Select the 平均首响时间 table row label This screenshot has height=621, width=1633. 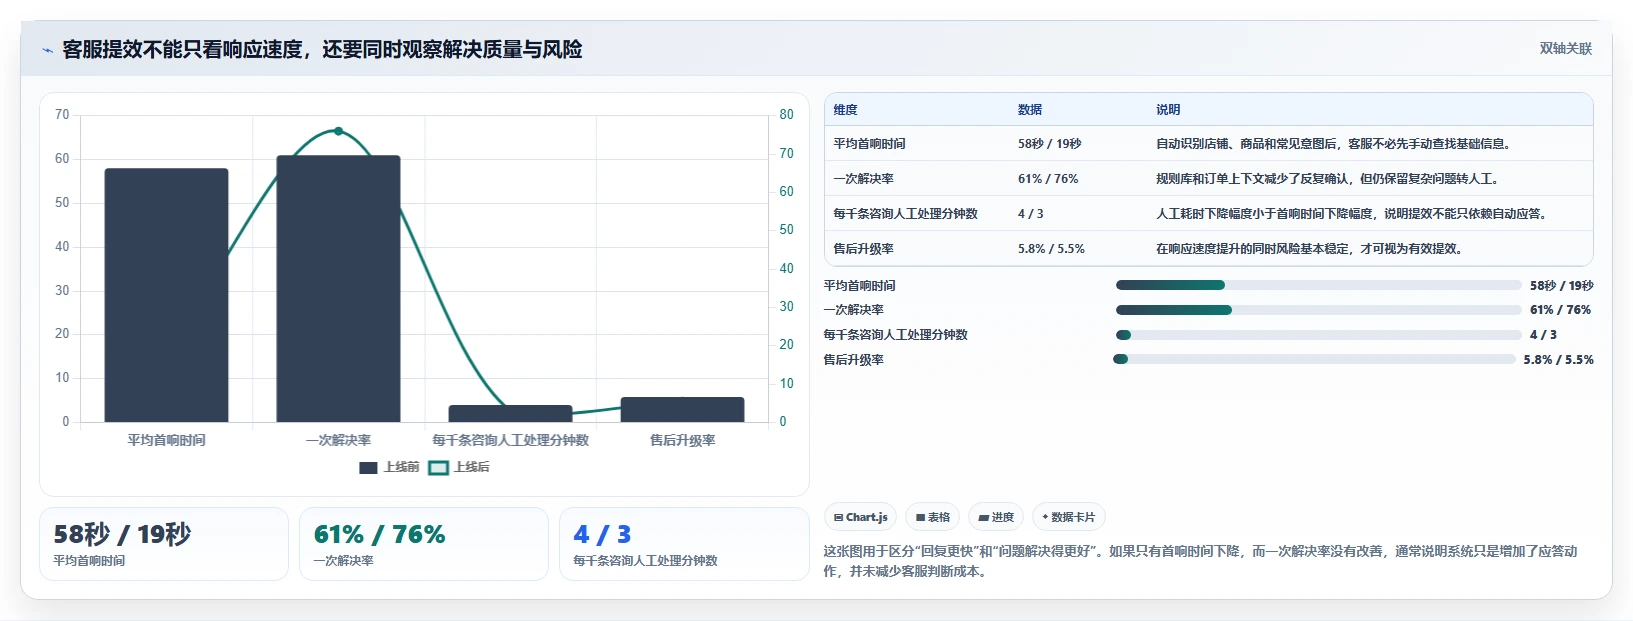tap(869, 144)
